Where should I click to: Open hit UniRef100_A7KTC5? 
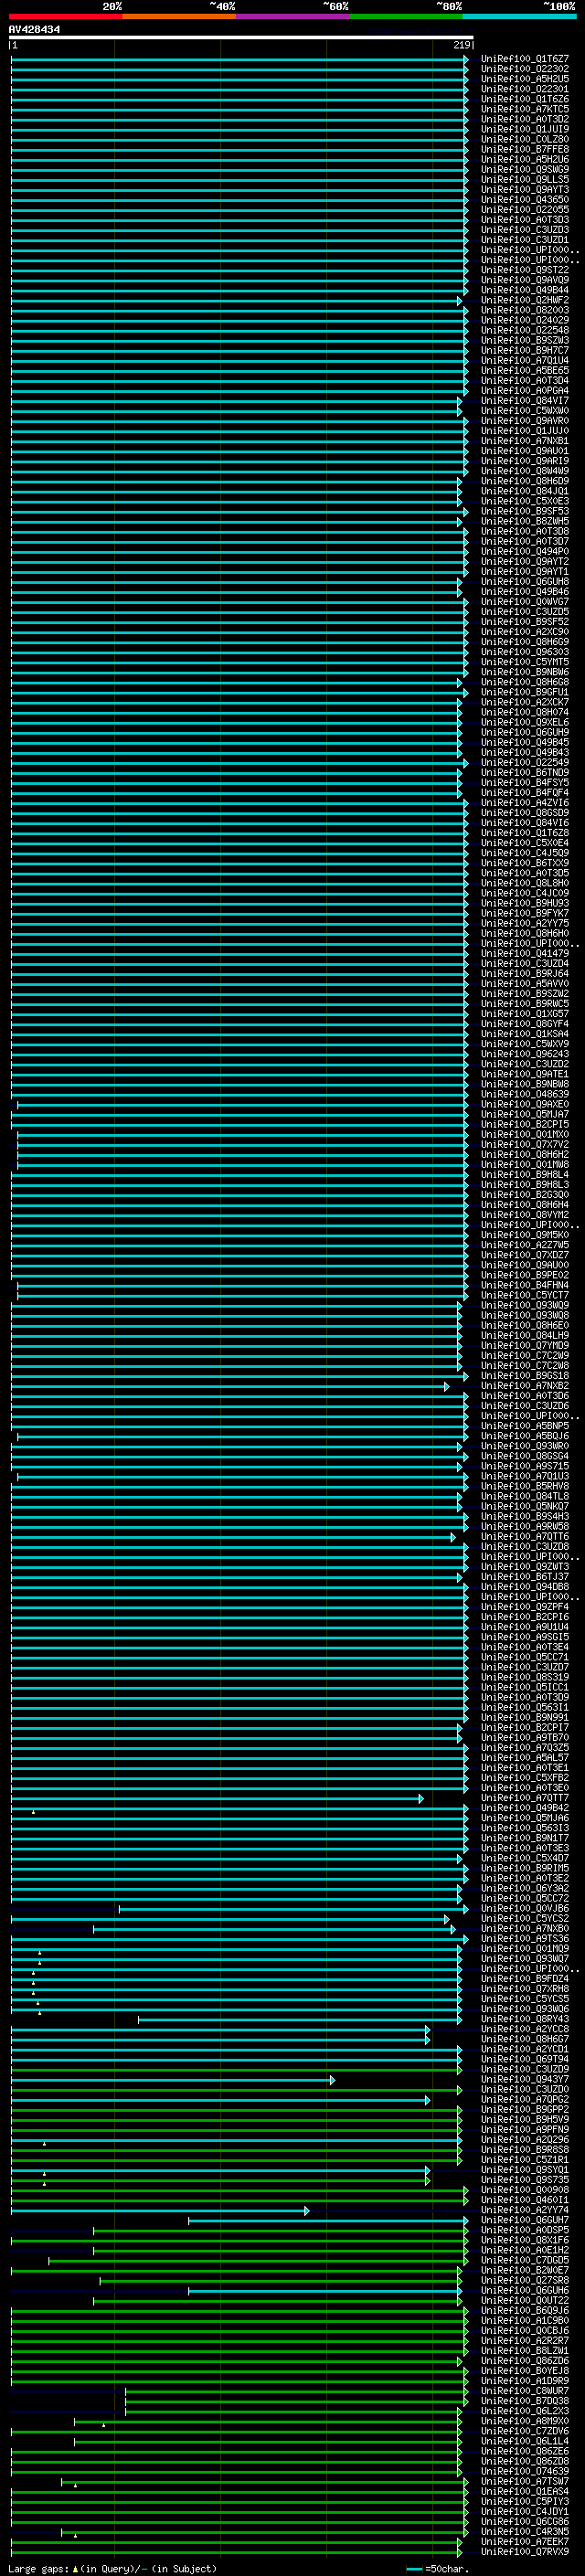click(x=525, y=109)
